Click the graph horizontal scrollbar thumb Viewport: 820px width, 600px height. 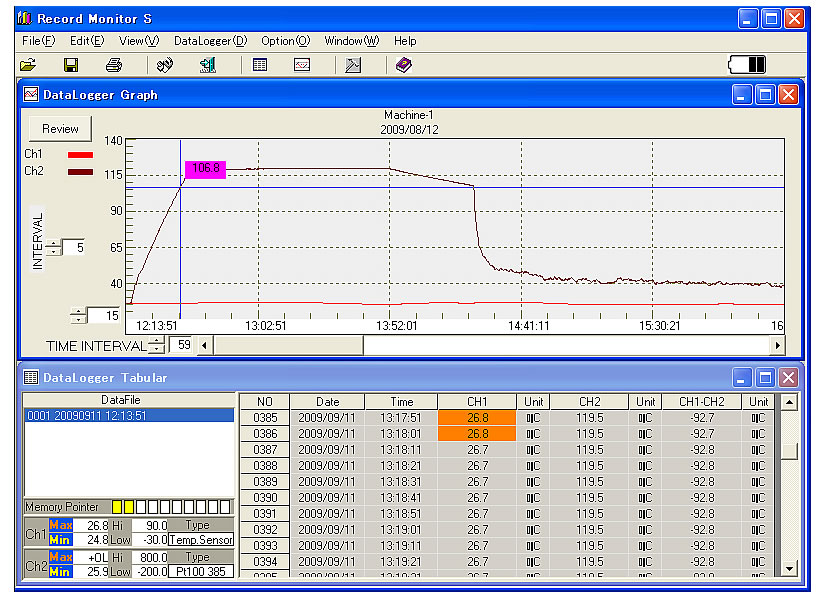click(288, 345)
